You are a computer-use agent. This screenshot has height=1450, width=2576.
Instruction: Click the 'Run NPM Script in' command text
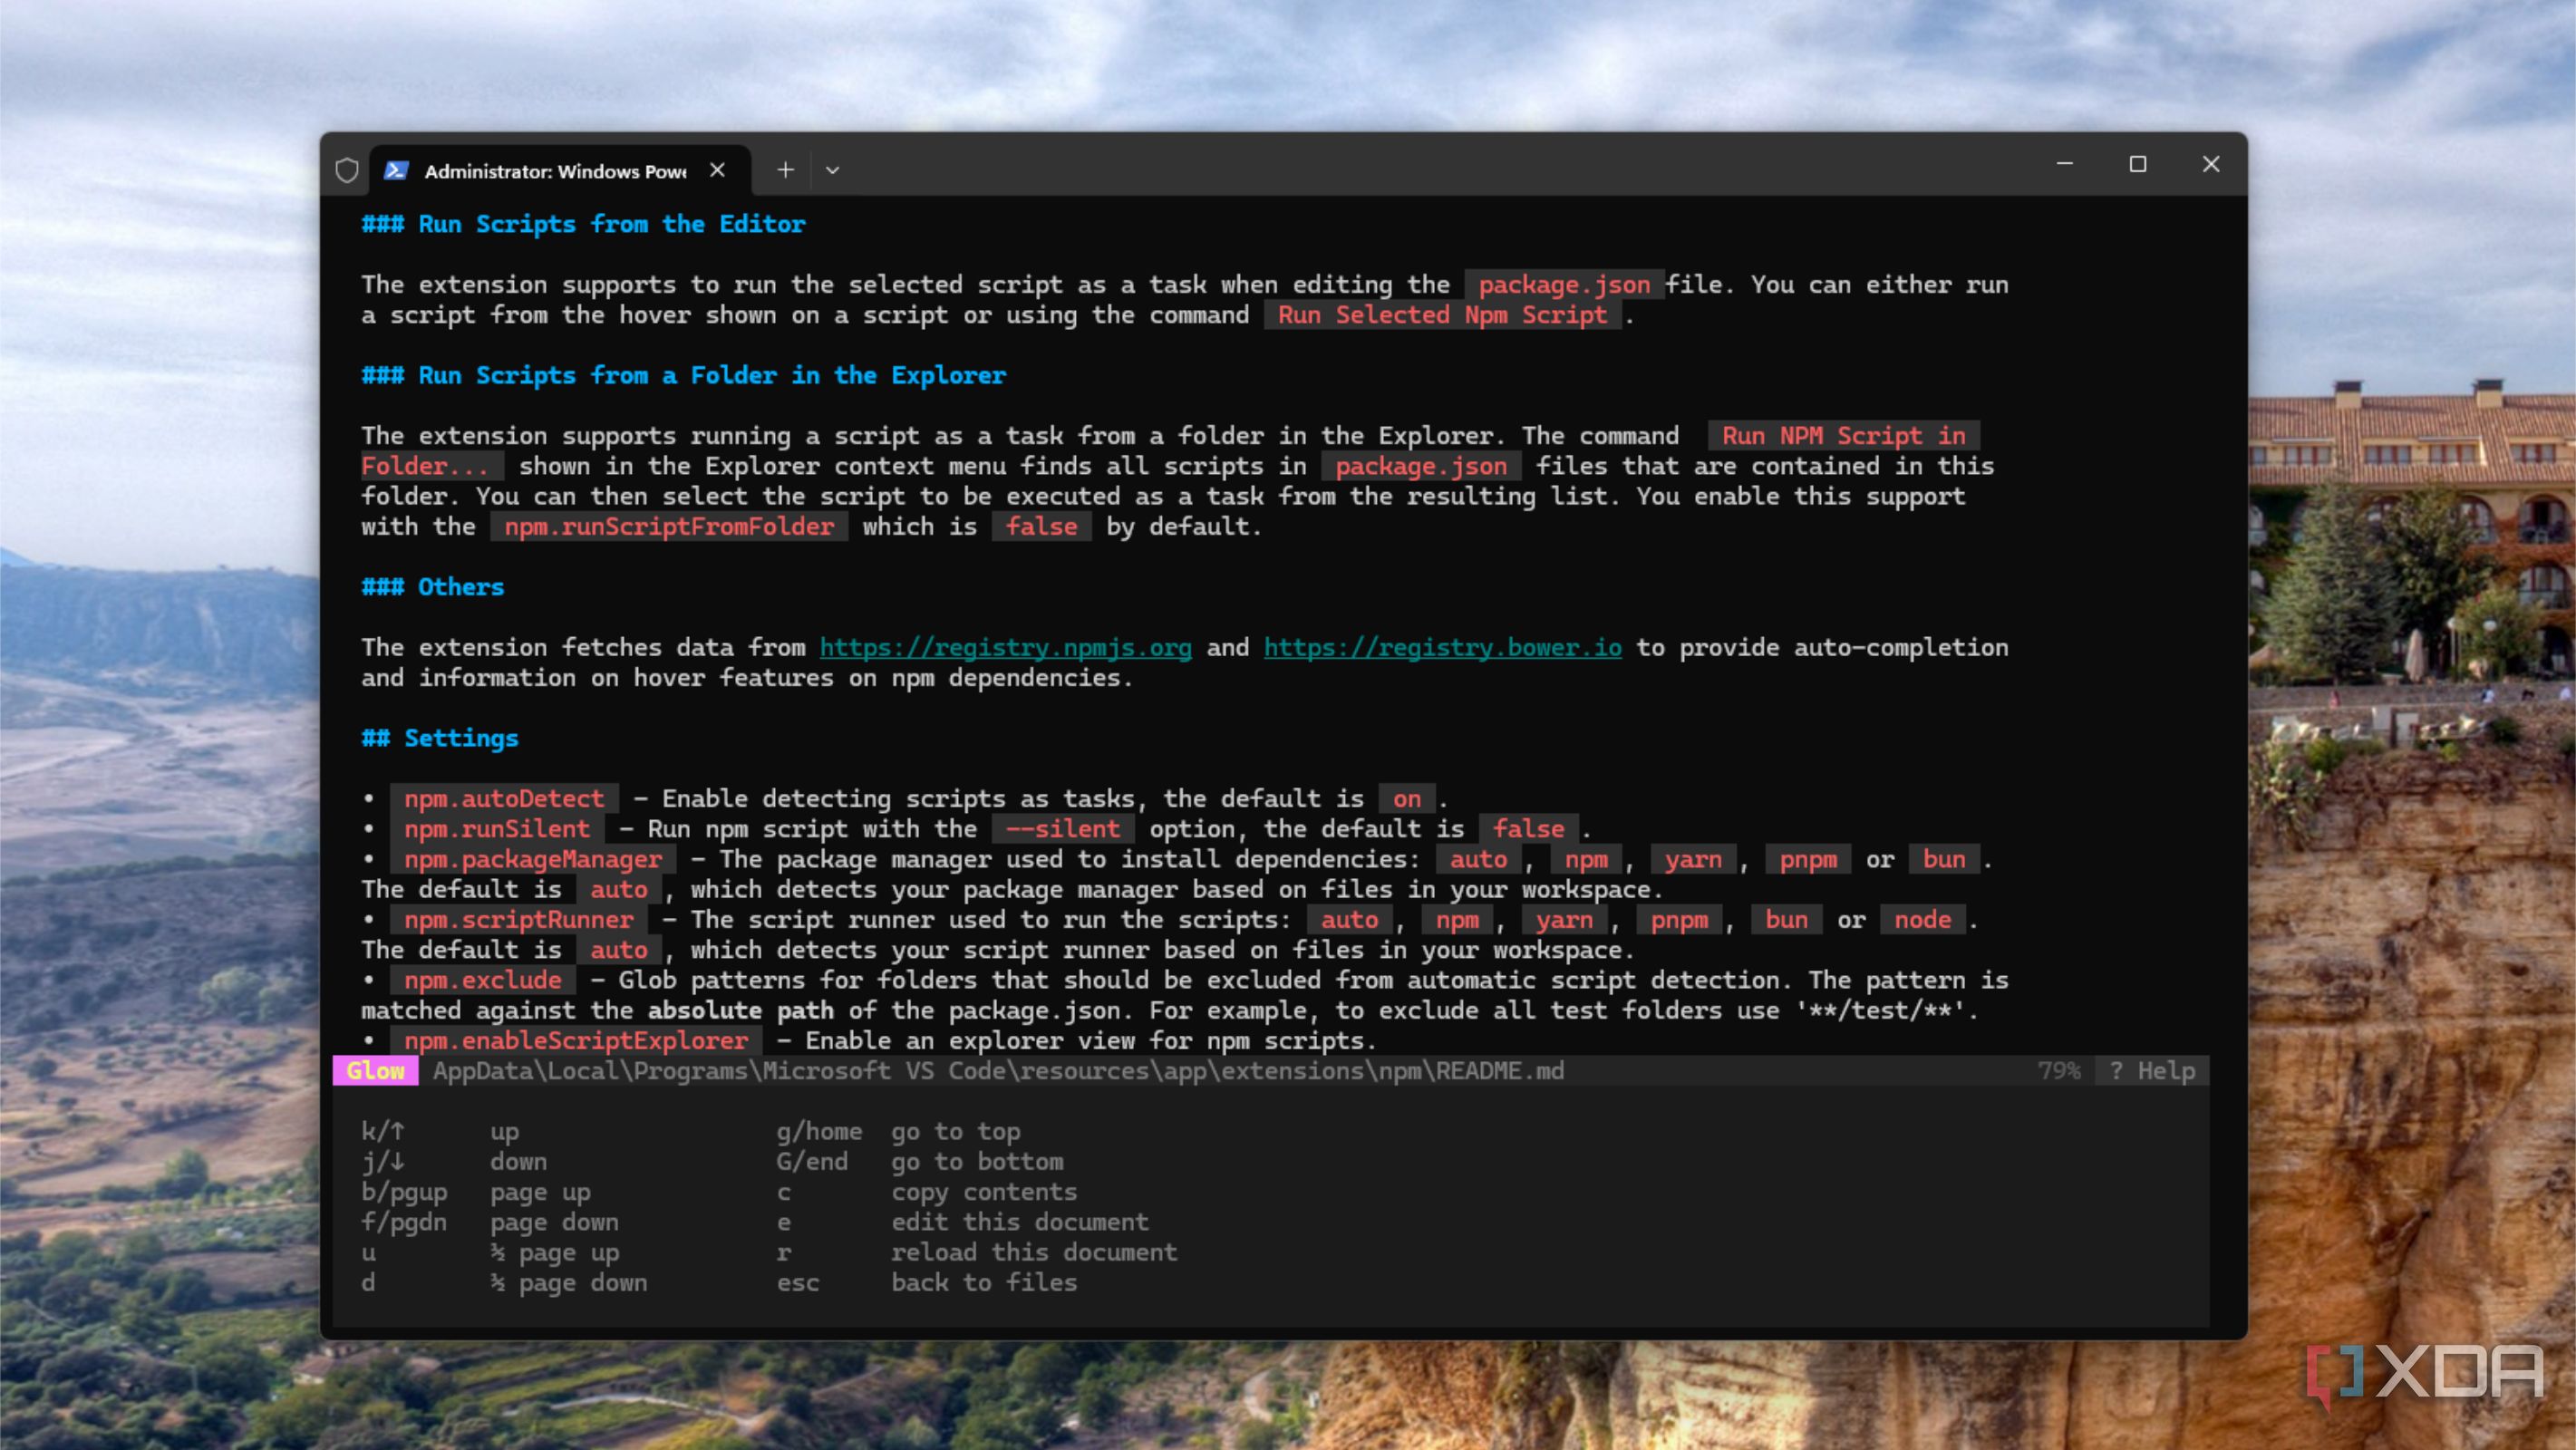click(1843, 436)
